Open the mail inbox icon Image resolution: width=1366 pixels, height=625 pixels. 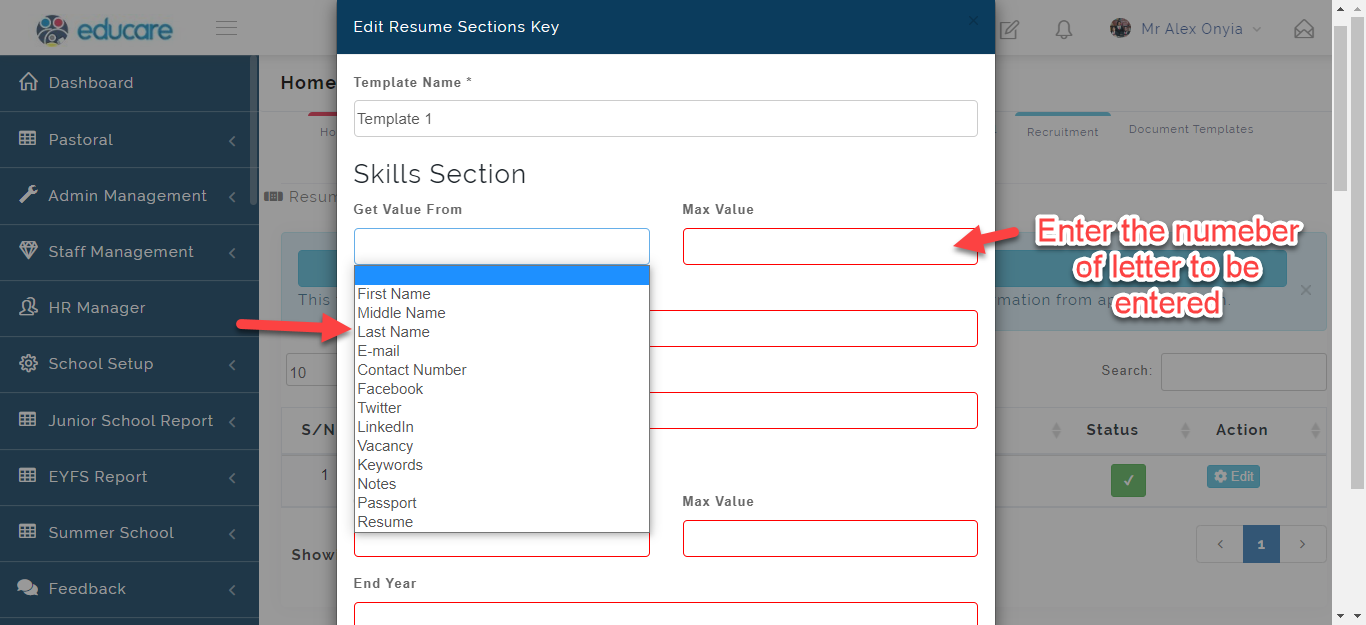coord(1304,29)
